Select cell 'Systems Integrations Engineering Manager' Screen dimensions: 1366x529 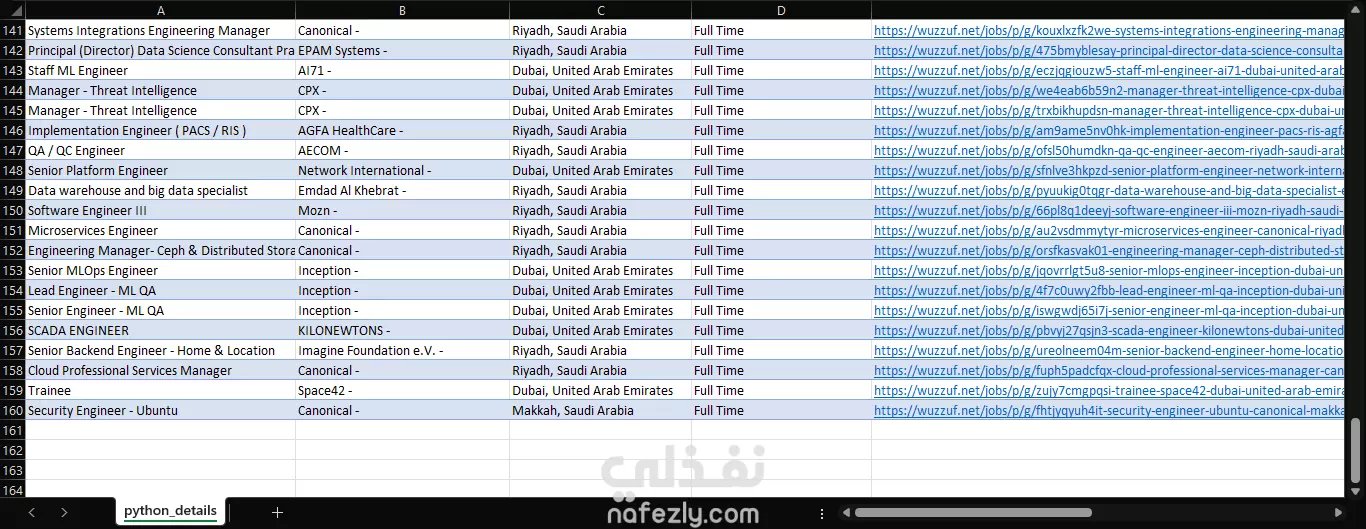161,30
